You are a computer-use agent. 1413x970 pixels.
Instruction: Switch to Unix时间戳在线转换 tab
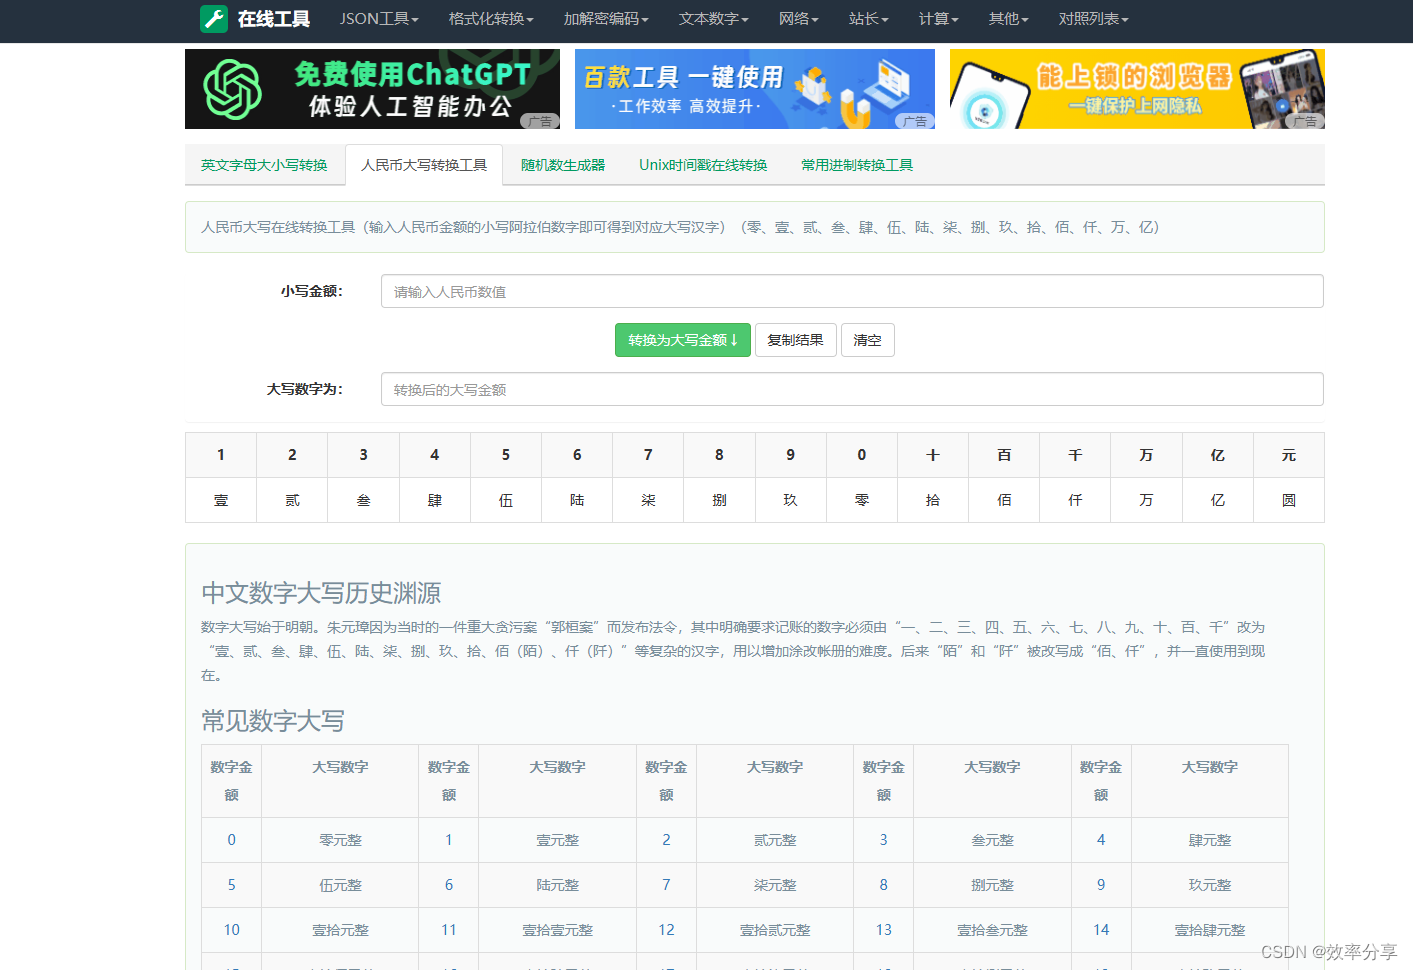coord(703,165)
